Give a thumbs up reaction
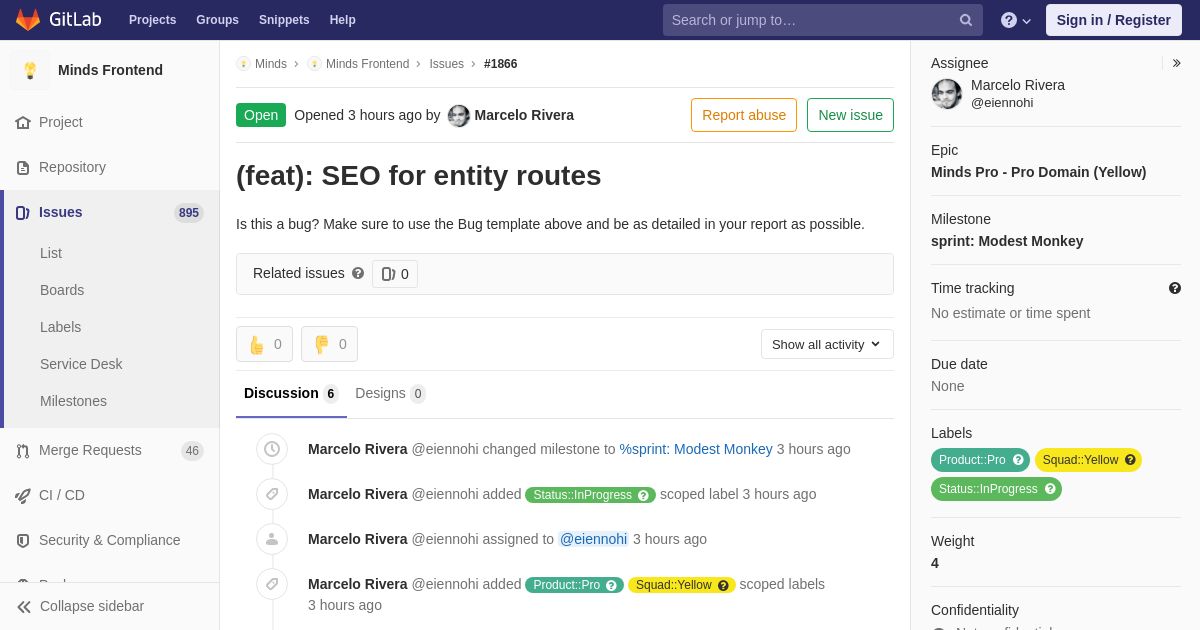The image size is (1200, 630). pos(264,344)
